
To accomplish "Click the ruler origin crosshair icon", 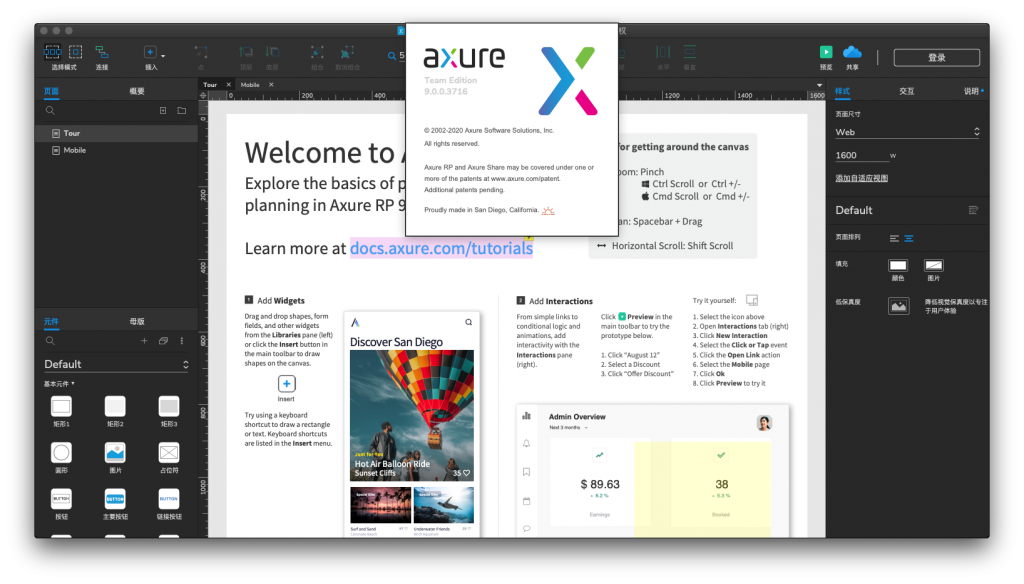I will pyautogui.click(x=203, y=95).
